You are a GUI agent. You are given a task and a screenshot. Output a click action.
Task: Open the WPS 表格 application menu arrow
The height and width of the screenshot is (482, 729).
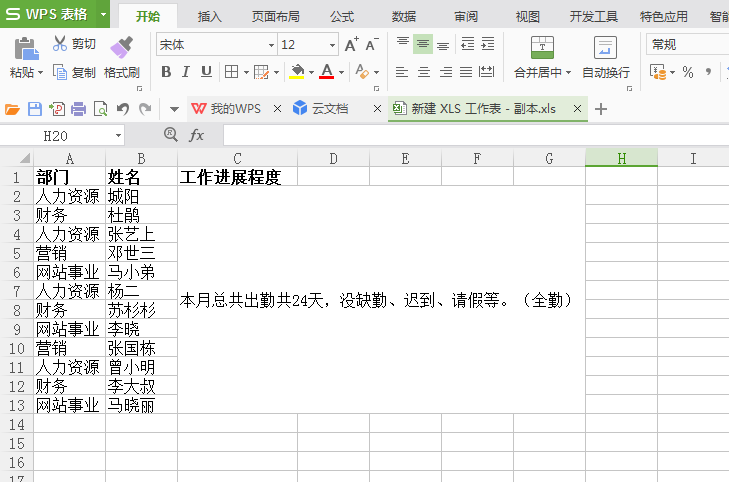pyautogui.click(x=103, y=14)
